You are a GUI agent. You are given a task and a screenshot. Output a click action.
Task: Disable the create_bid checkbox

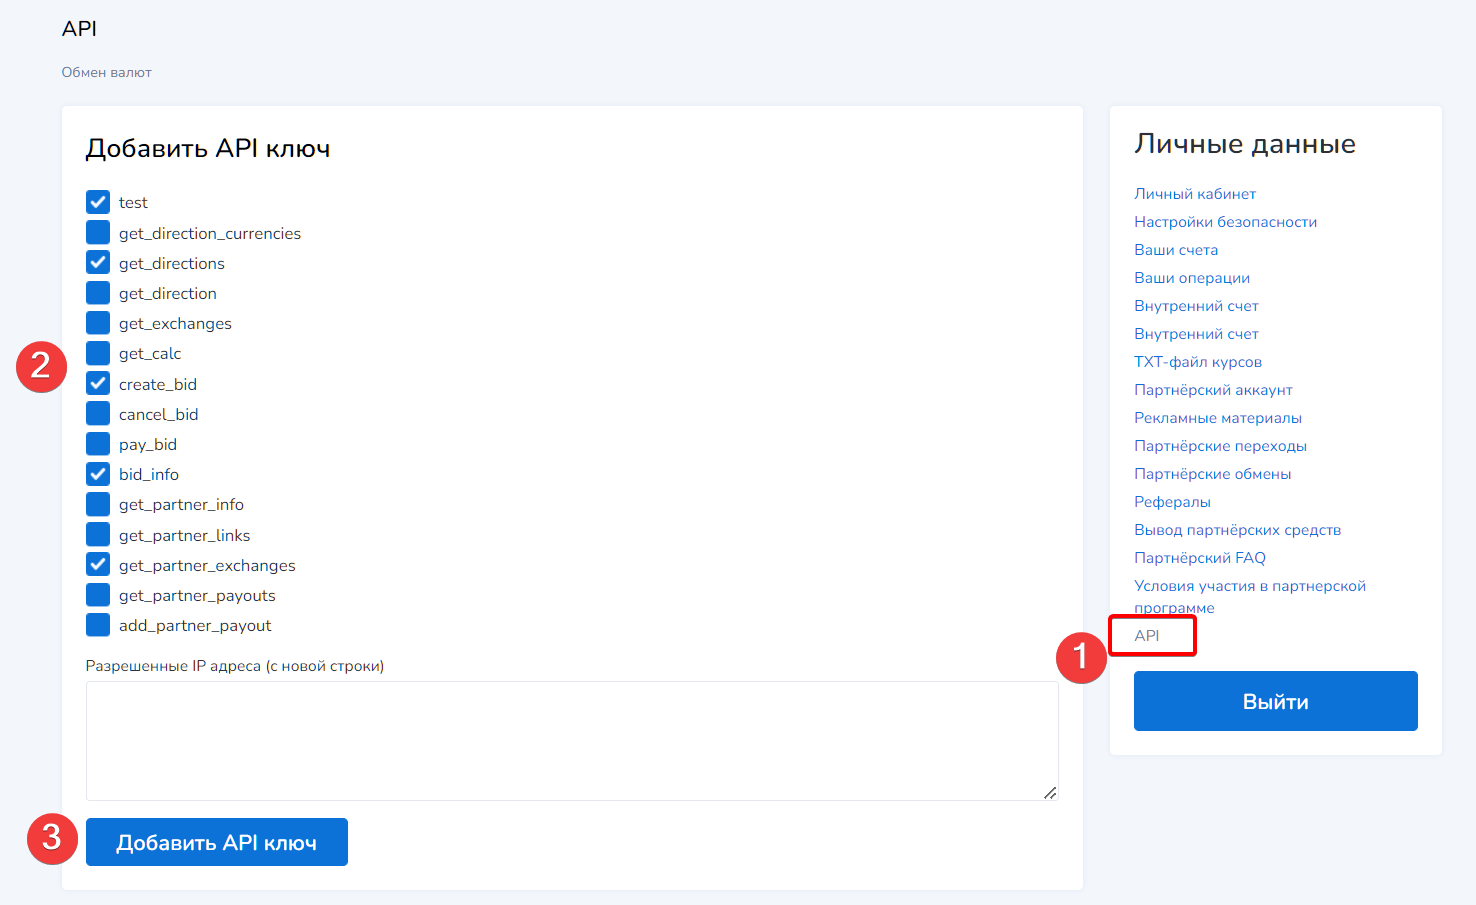[x=98, y=384]
